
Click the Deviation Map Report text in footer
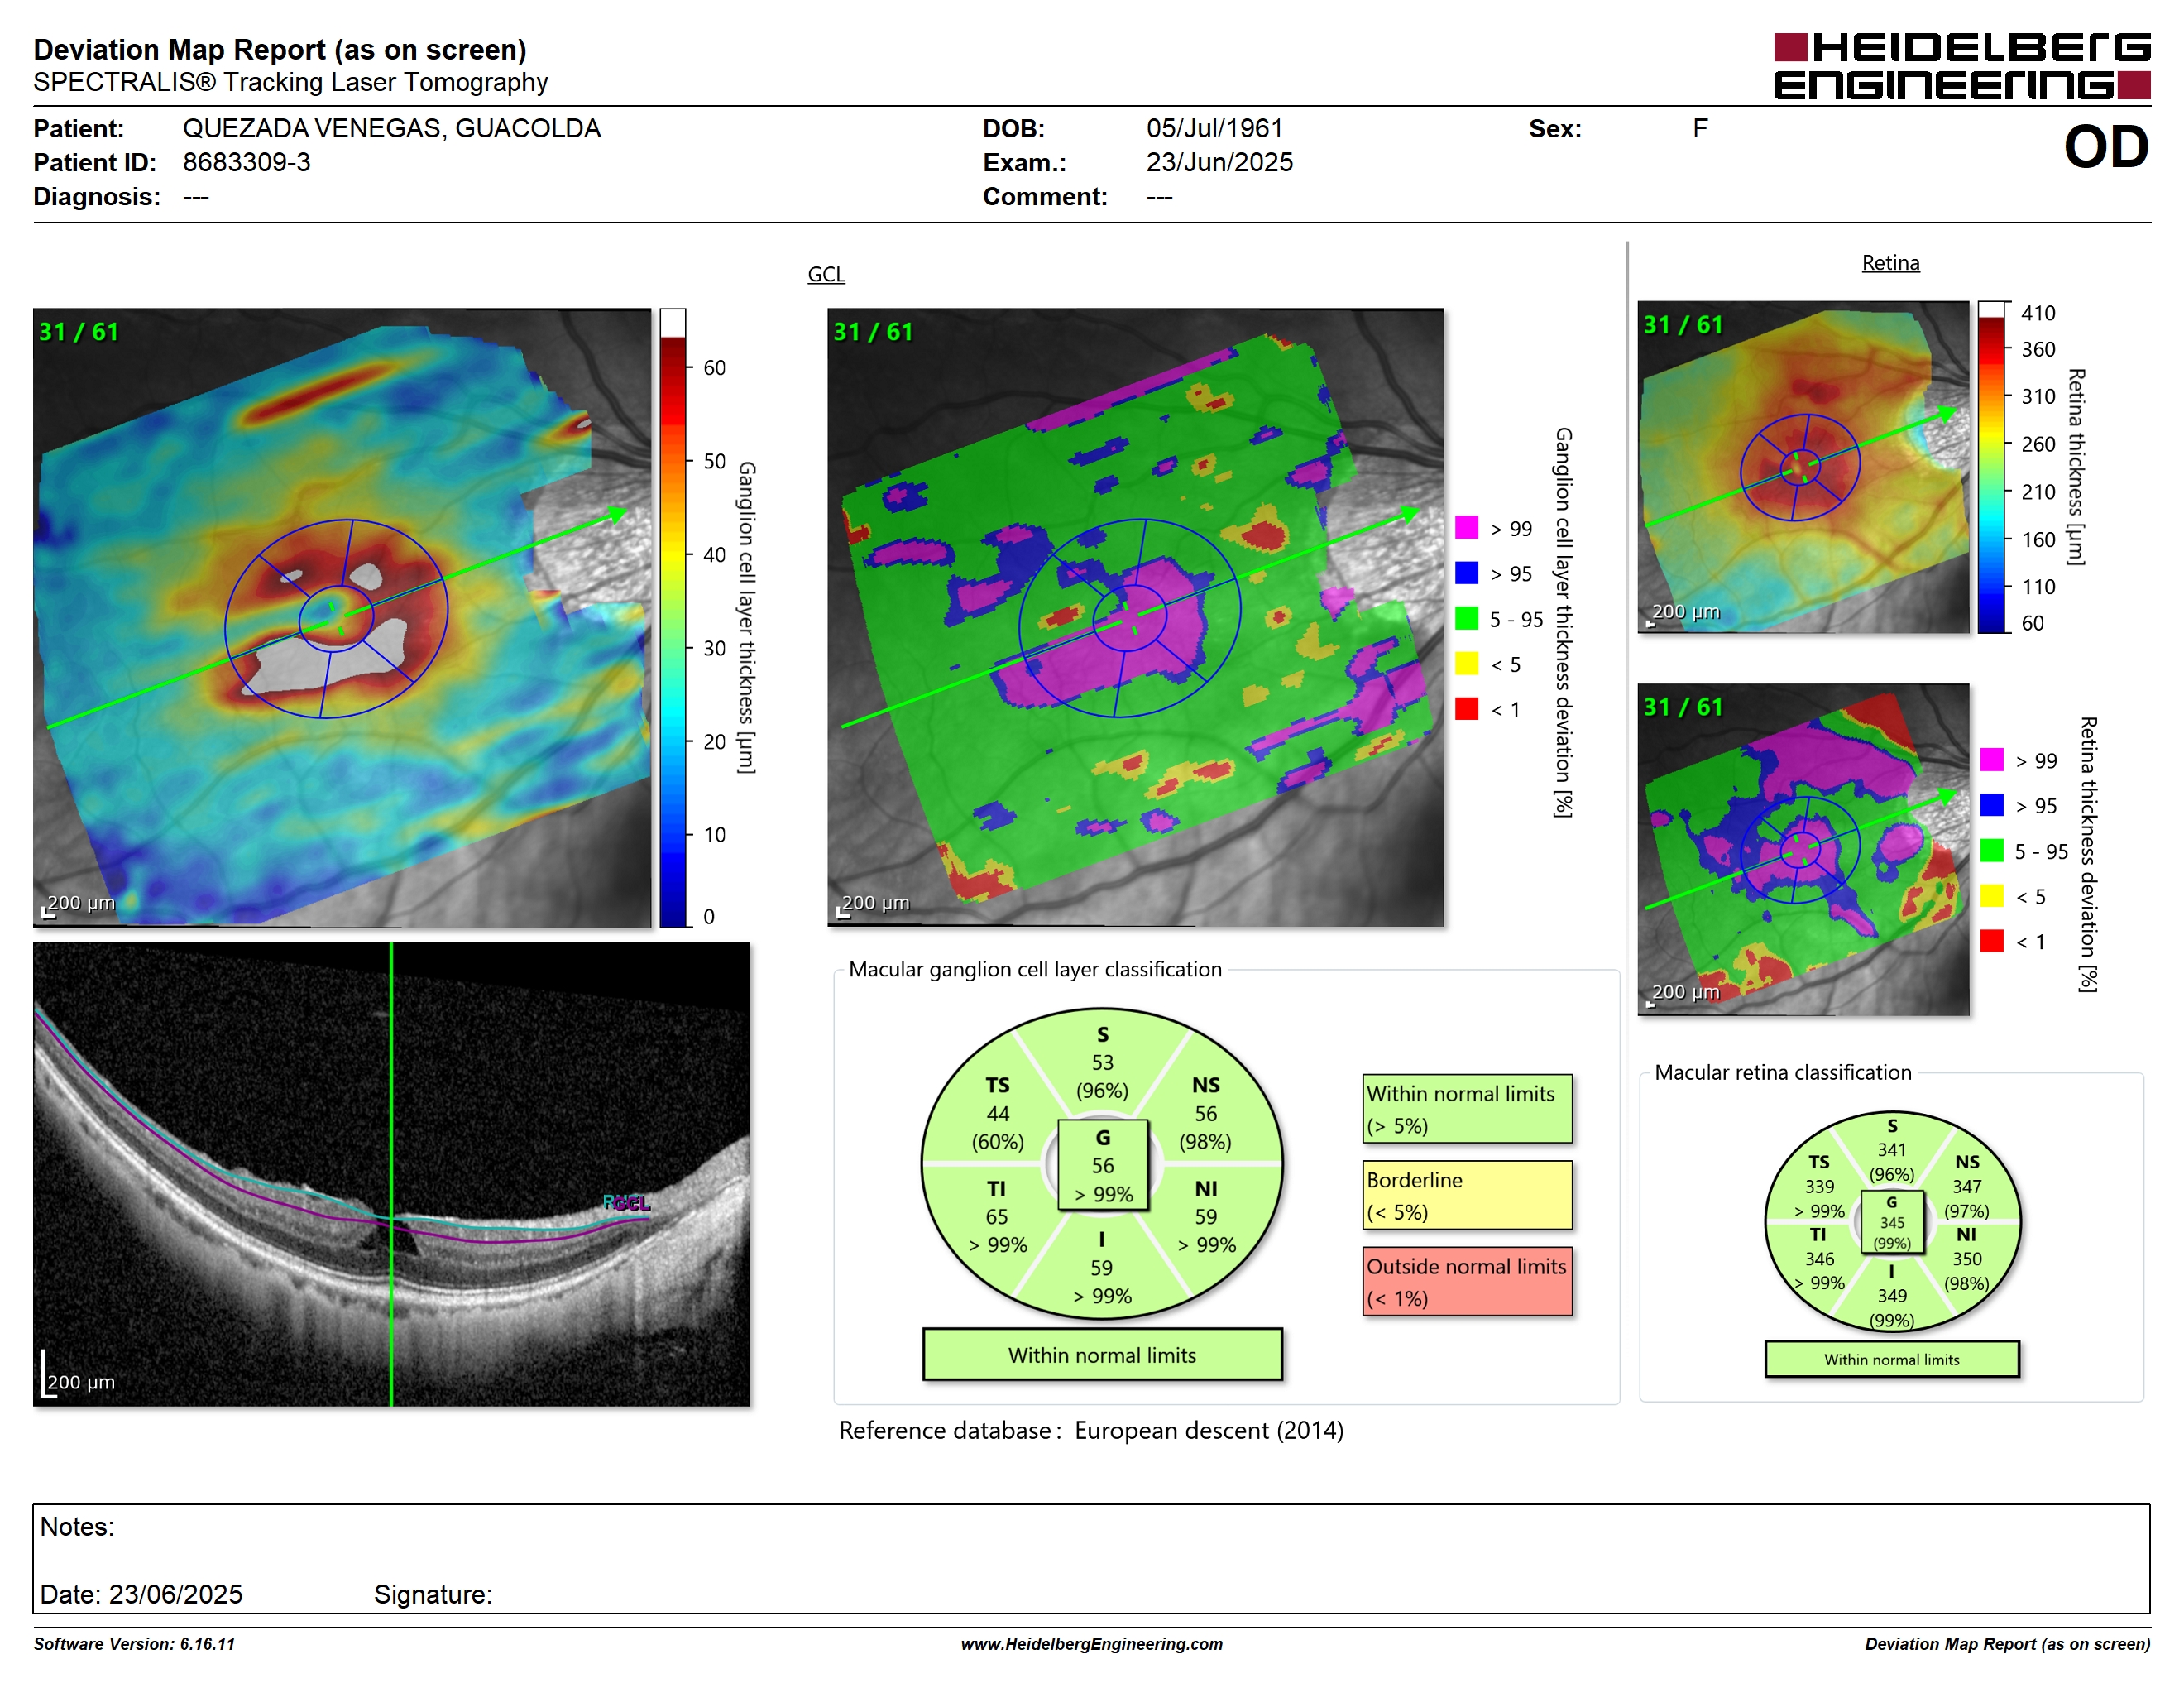pyautogui.click(x=2007, y=1644)
